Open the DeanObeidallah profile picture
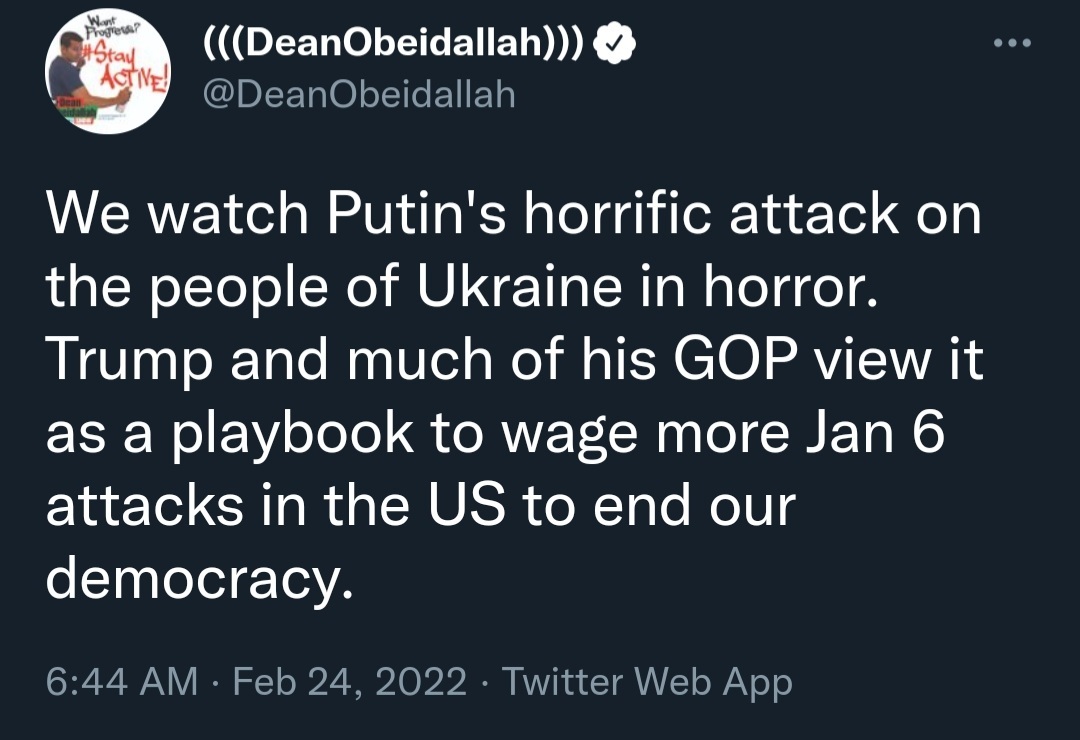This screenshot has height=740, width=1080. click(x=109, y=73)
